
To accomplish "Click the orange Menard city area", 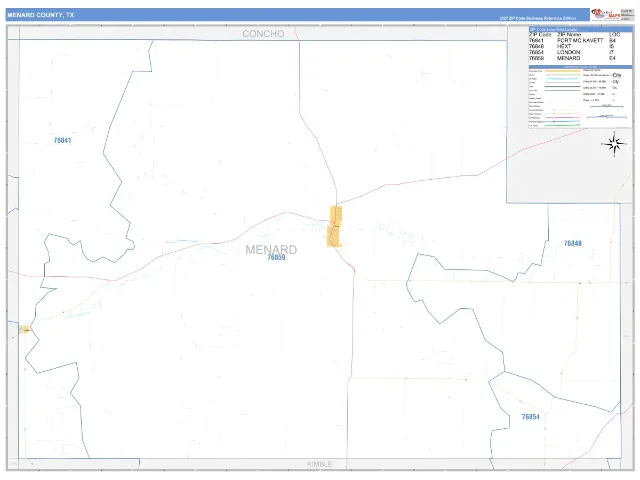I will tap(335, 227).
